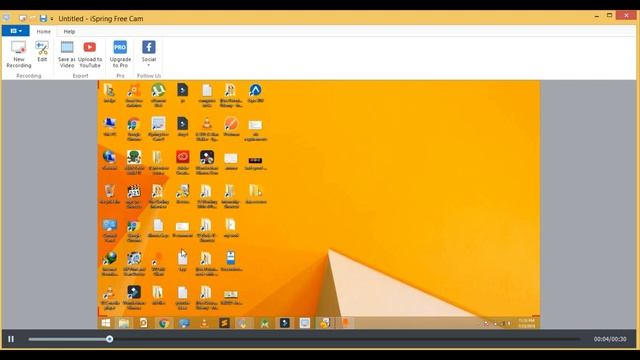
Task: Minimize the iSpring Free Cam window
Action: 597,16
